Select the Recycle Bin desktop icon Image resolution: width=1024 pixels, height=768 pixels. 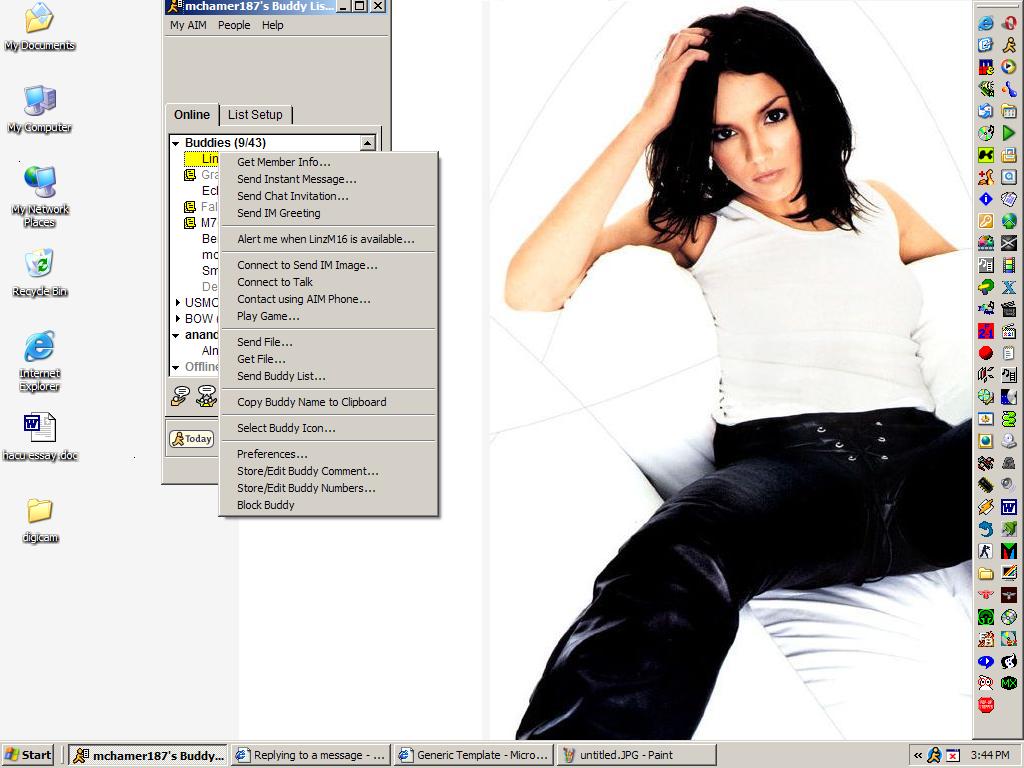39,265
